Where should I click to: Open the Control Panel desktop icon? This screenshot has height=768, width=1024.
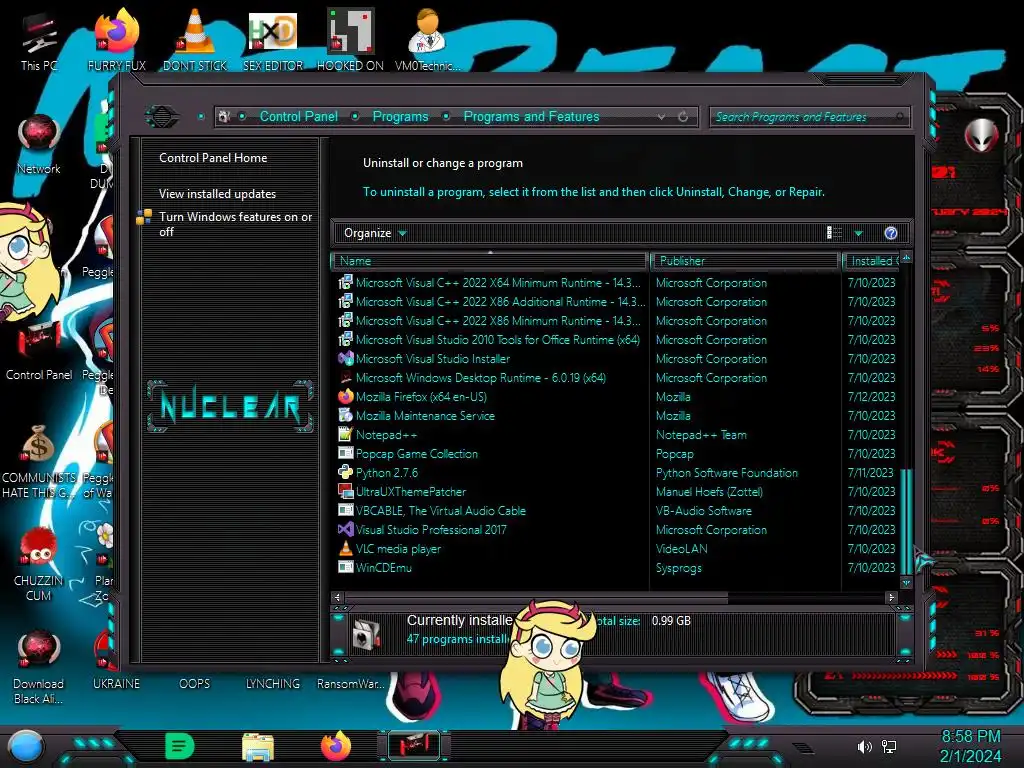pyautogui.click(x=39, y=350)
